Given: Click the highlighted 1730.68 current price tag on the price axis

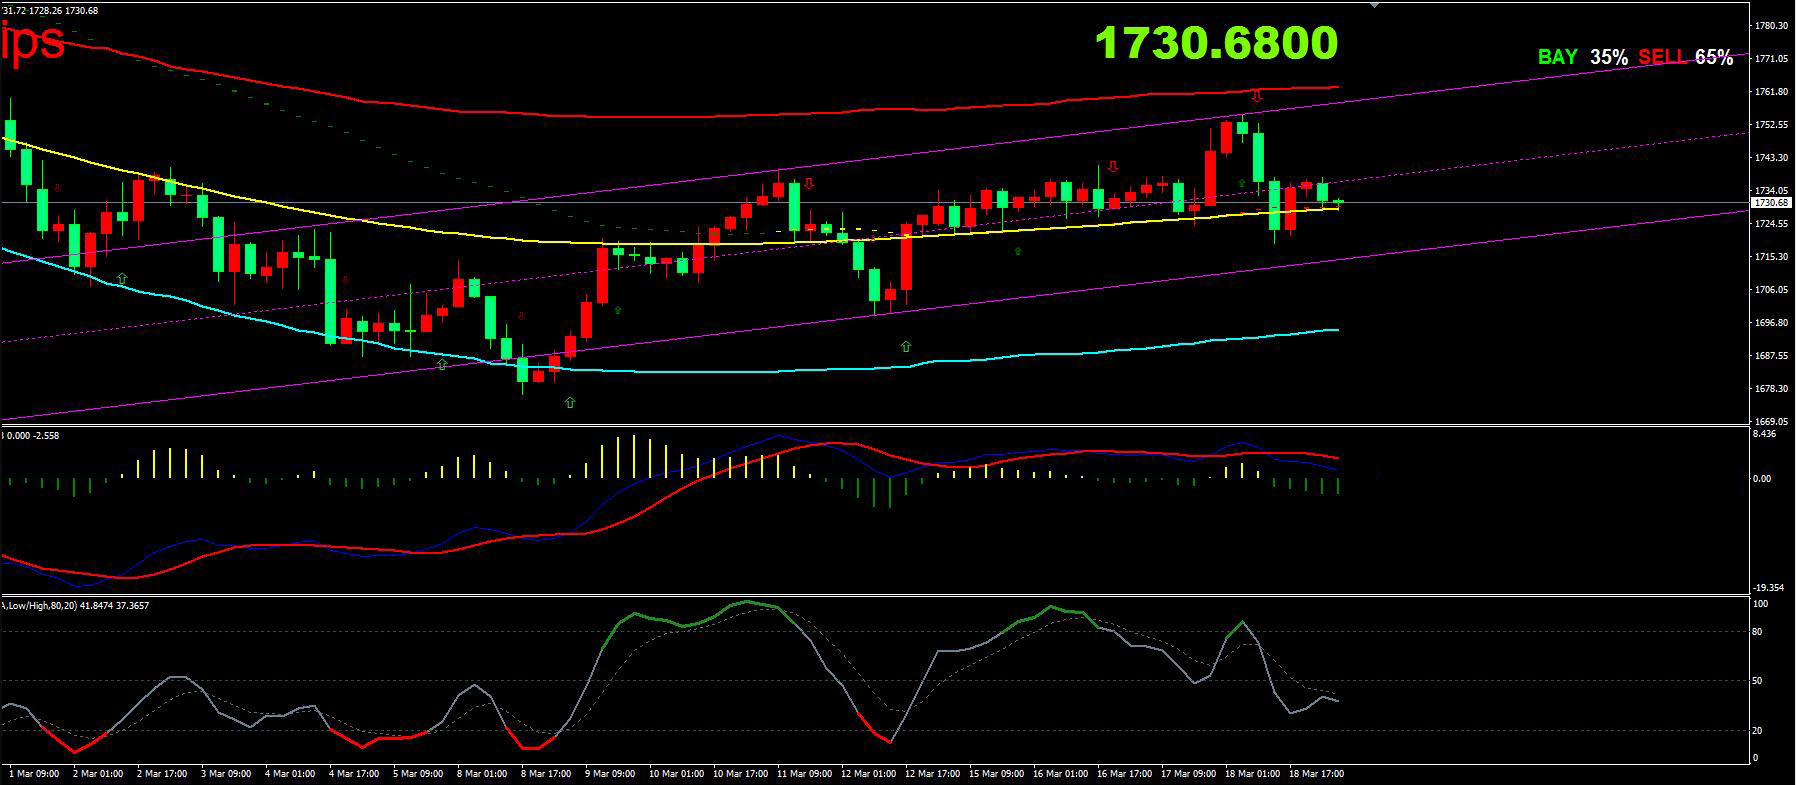Looking at the screenshot, I should (1770, 203).
